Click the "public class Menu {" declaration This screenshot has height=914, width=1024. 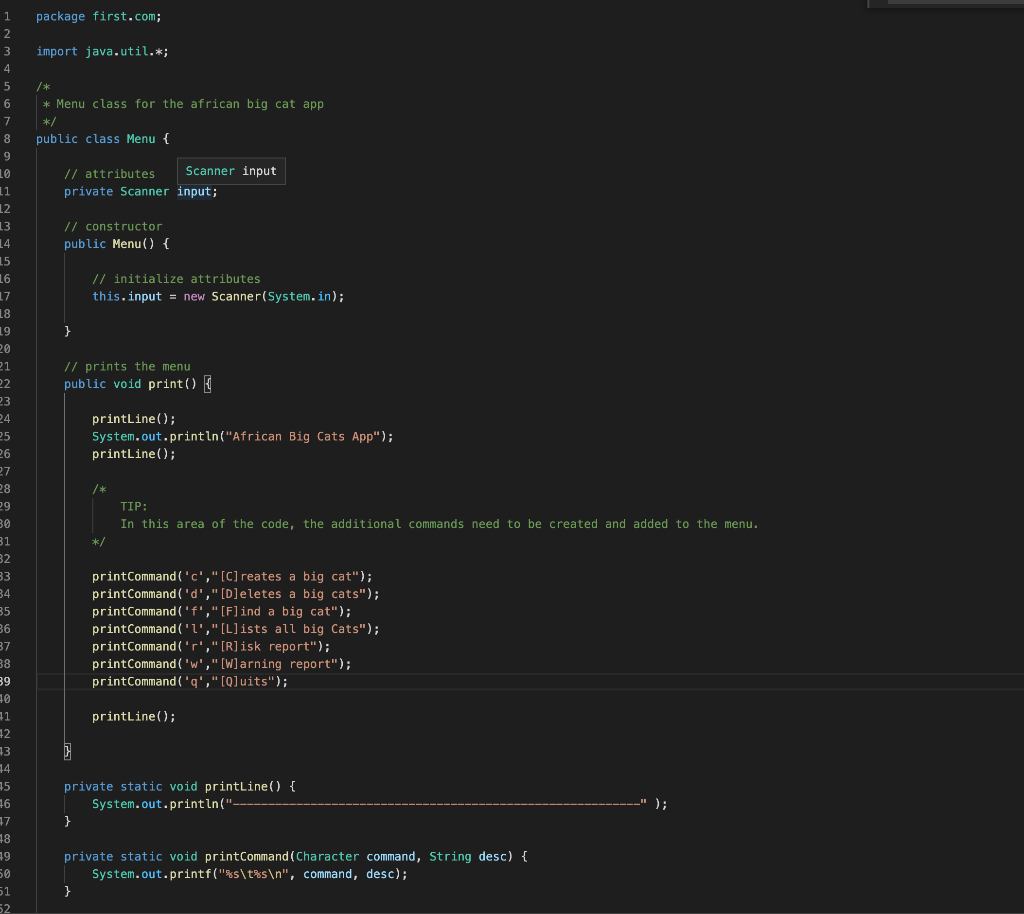(103, 139)
